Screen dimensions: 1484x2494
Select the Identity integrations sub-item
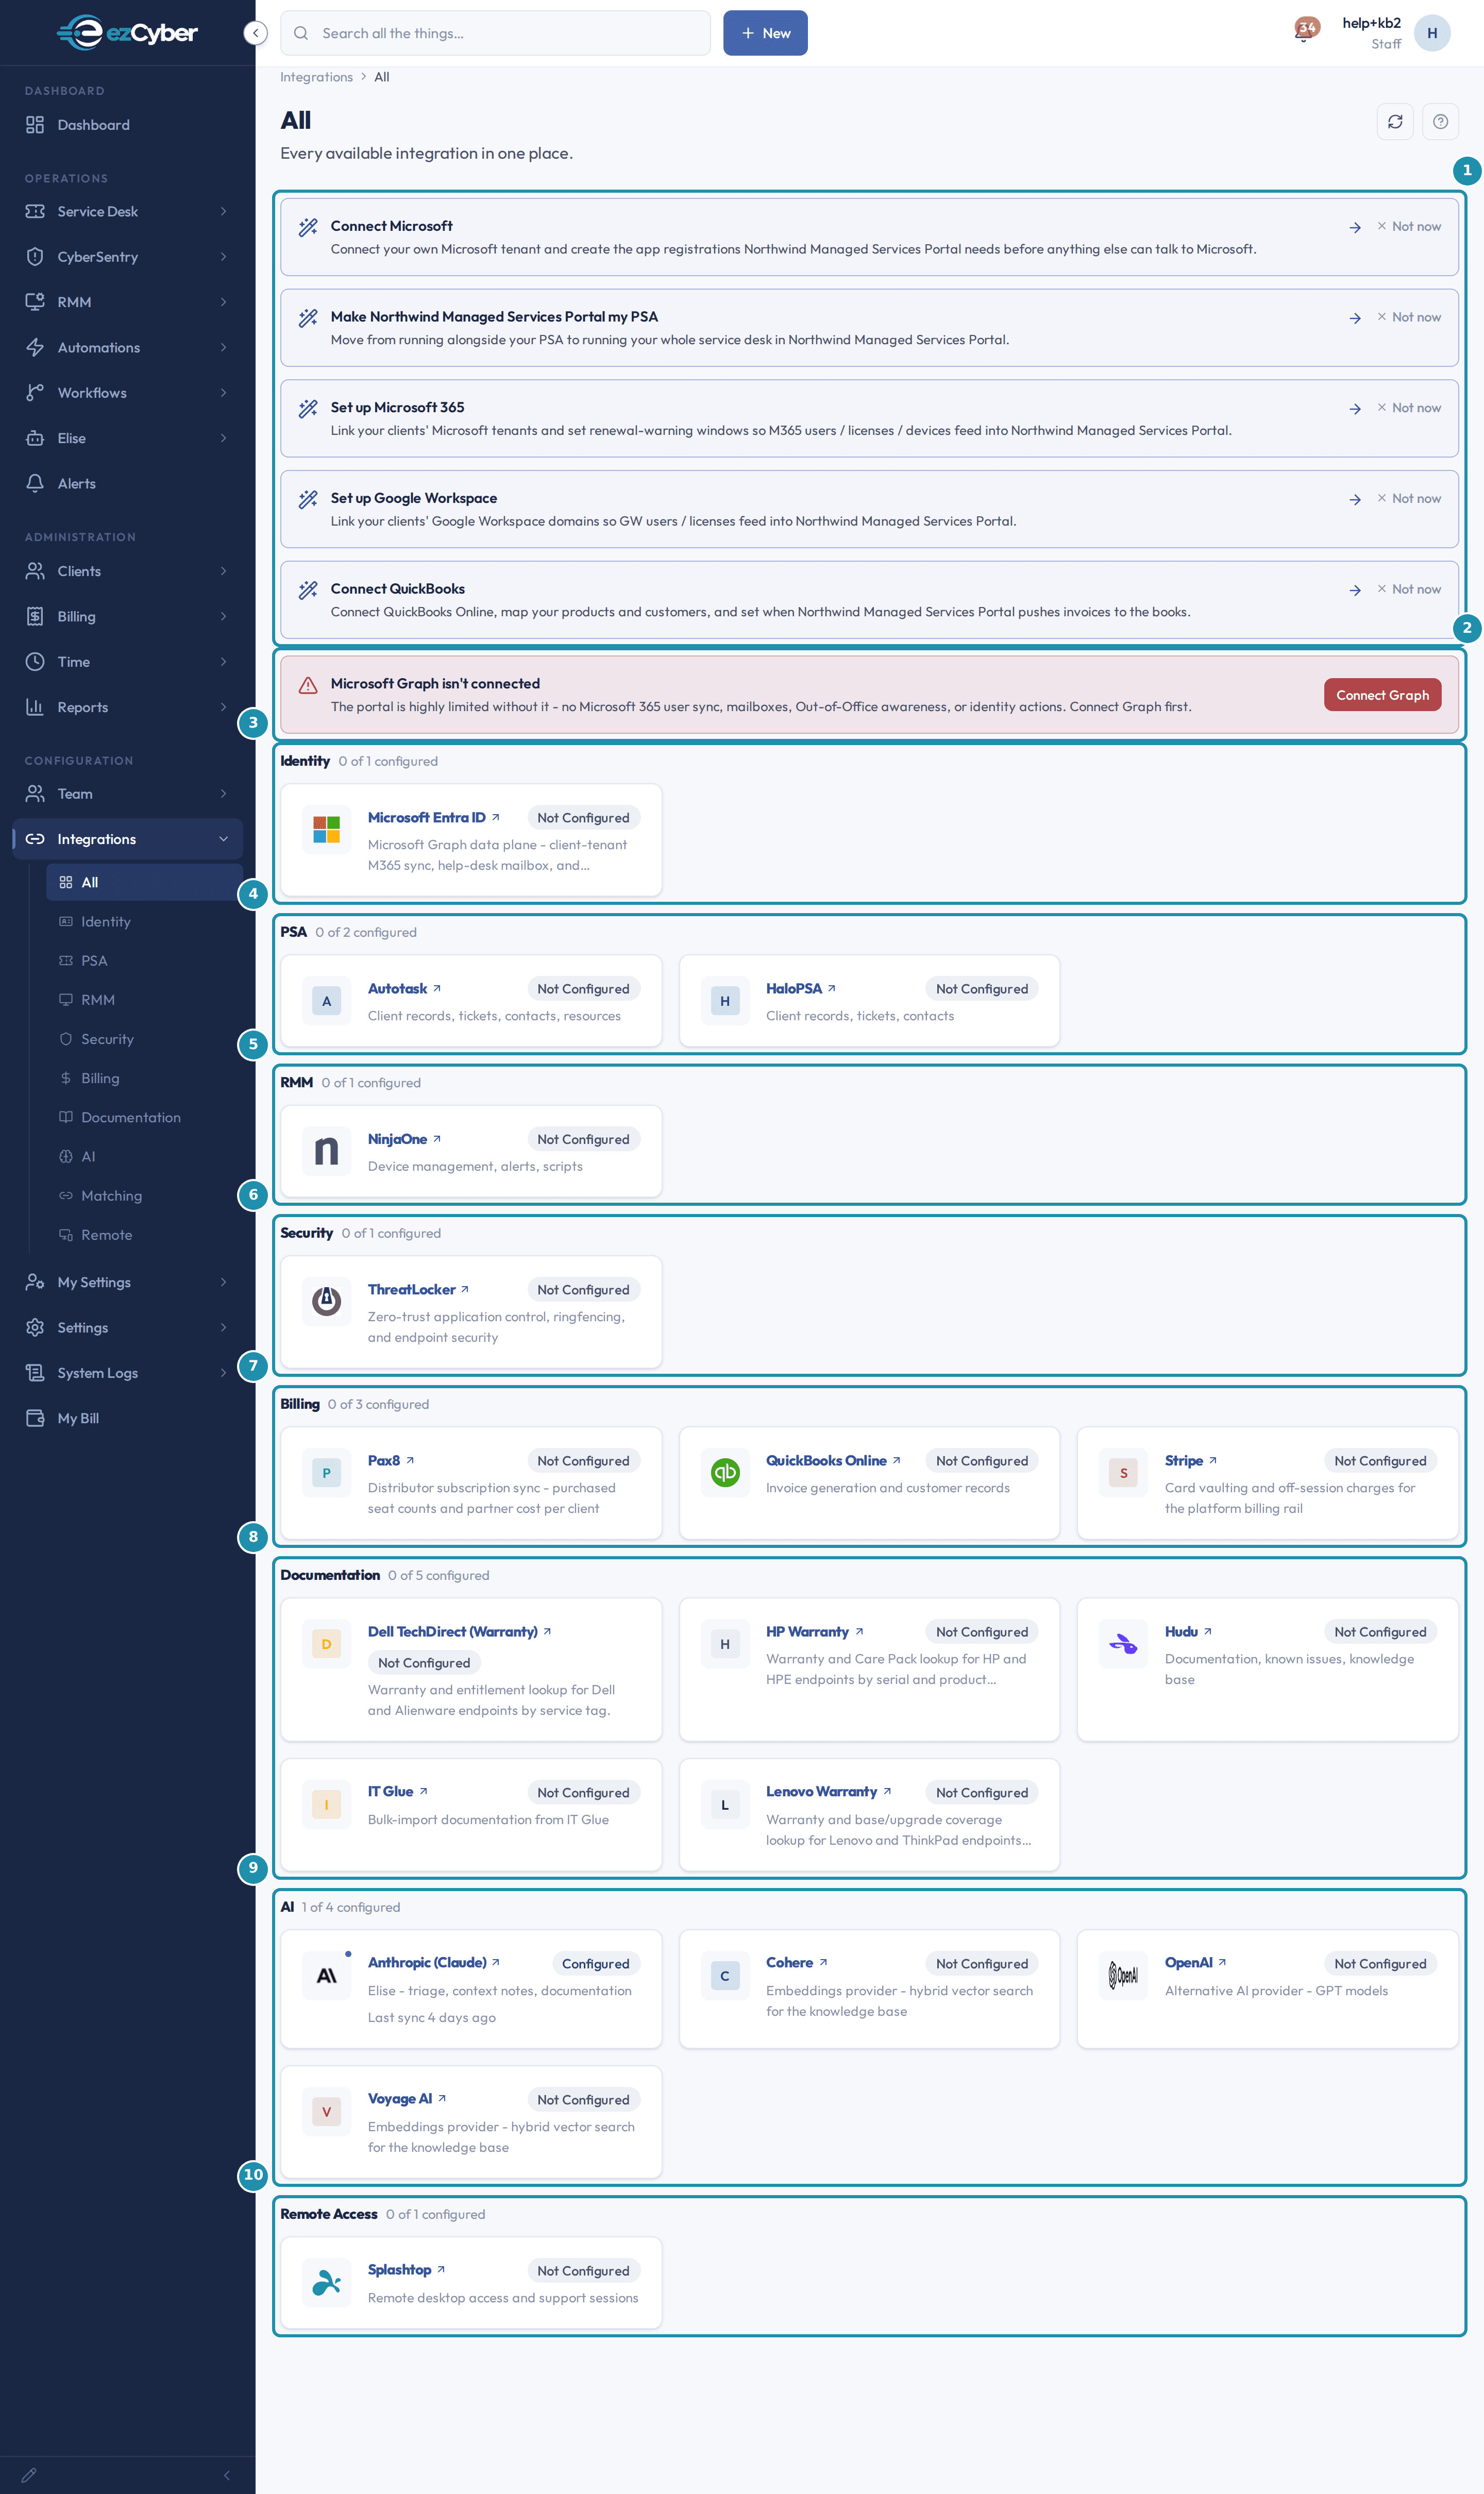pos(144,922)
